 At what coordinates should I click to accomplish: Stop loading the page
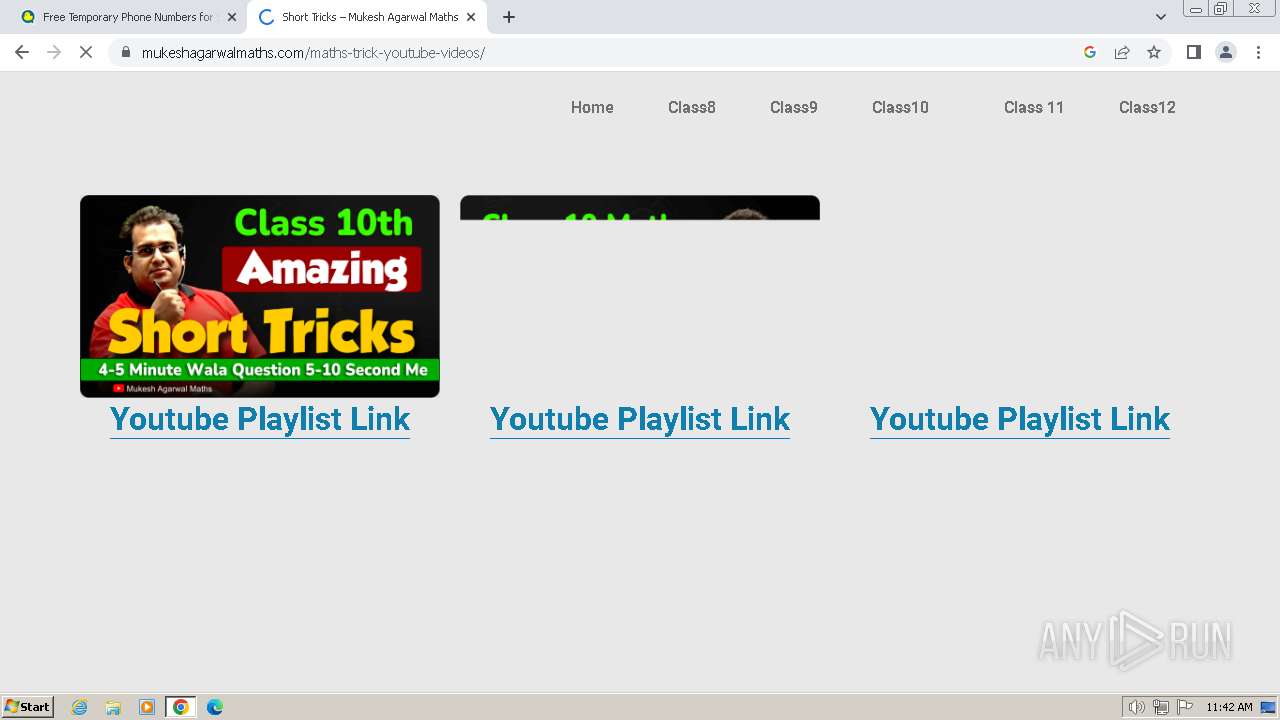point(86,52)
